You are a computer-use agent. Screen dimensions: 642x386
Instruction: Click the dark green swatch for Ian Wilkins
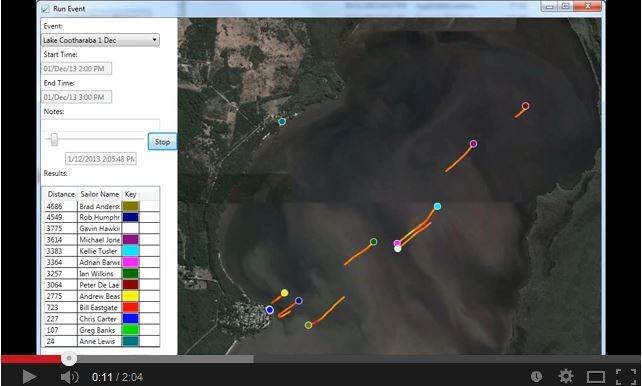pos(131,273)
